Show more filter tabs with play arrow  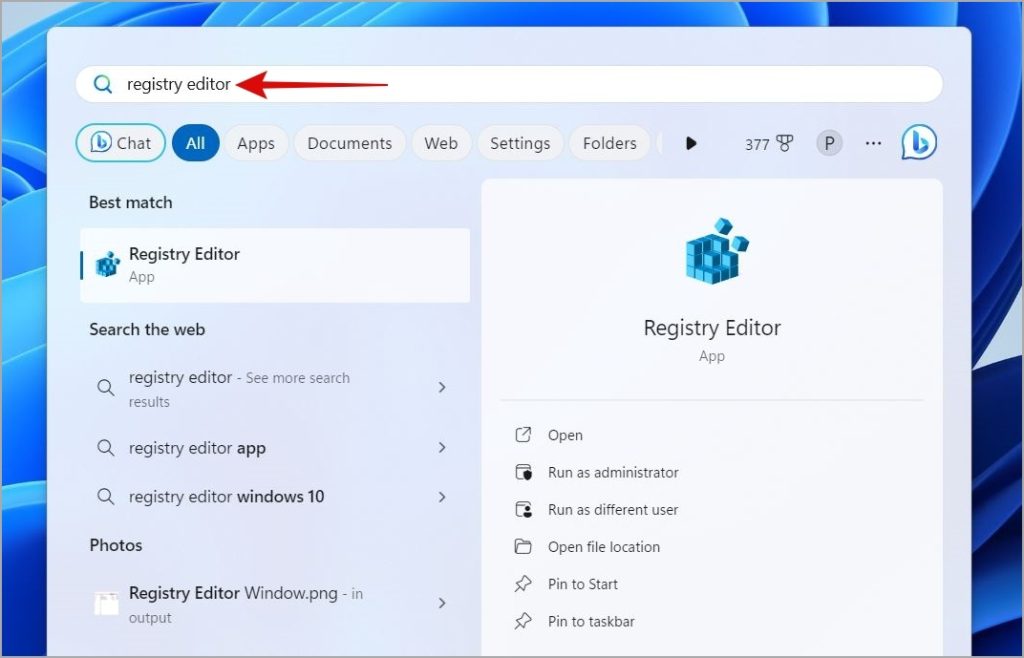pyautogui.click(x=691, y=143)
